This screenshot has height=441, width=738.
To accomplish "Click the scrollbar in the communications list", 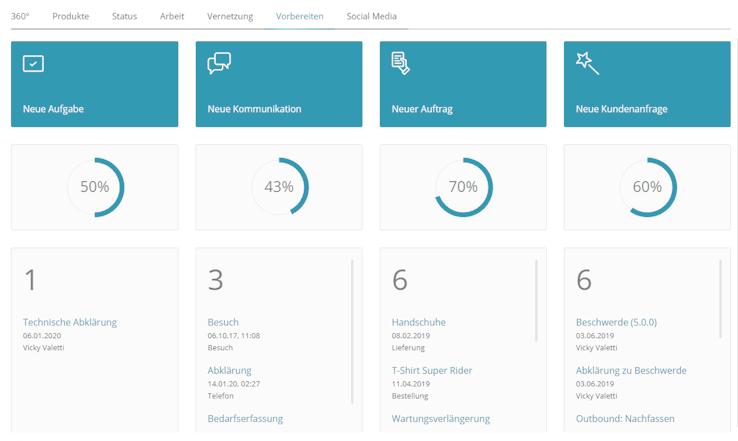I will pos(353,330).
